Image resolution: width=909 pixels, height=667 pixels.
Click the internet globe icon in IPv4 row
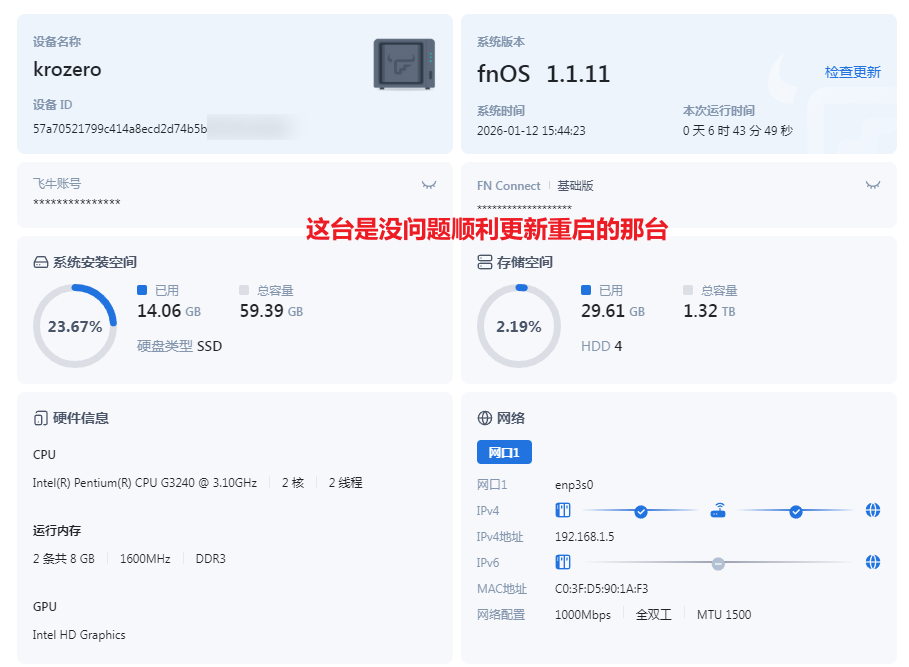[872, 511]
